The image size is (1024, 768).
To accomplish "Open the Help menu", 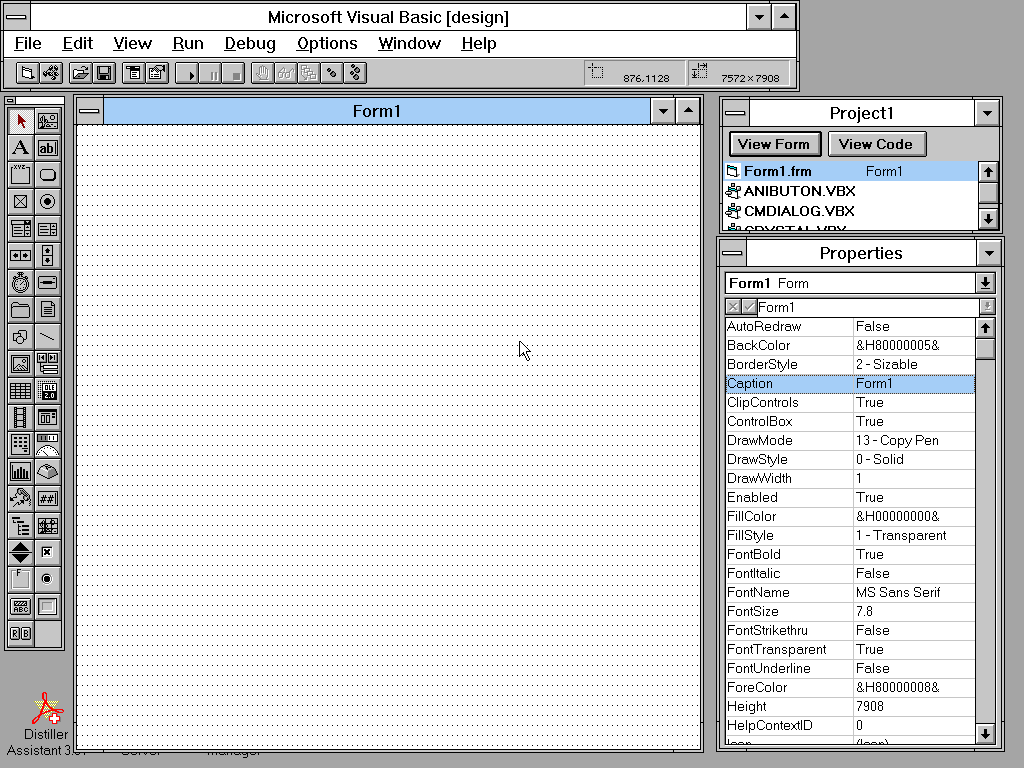I will tap(479, 43).
